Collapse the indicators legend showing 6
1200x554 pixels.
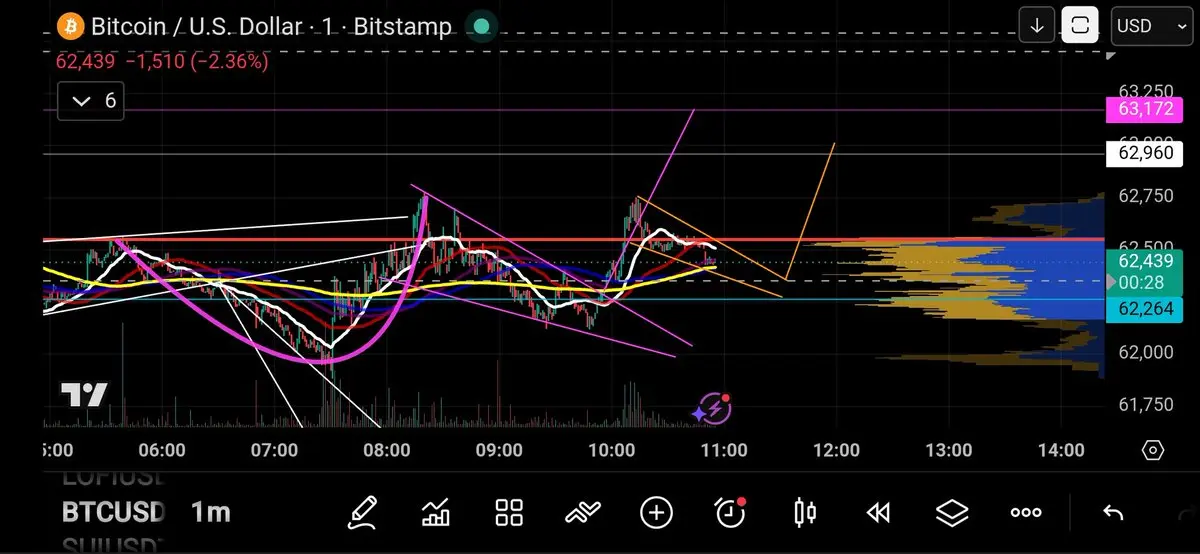90,101
